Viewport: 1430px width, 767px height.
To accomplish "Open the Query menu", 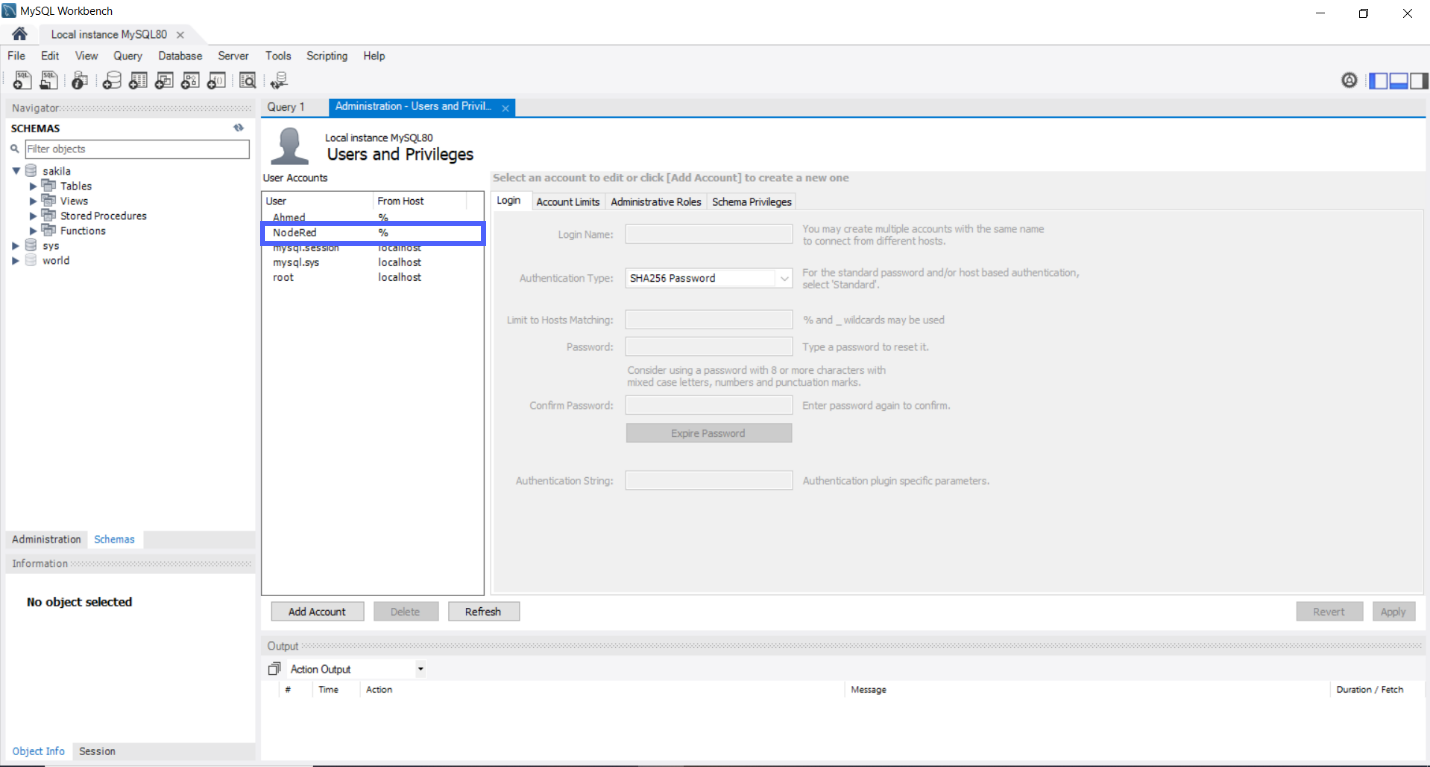I will coord(128,56).
